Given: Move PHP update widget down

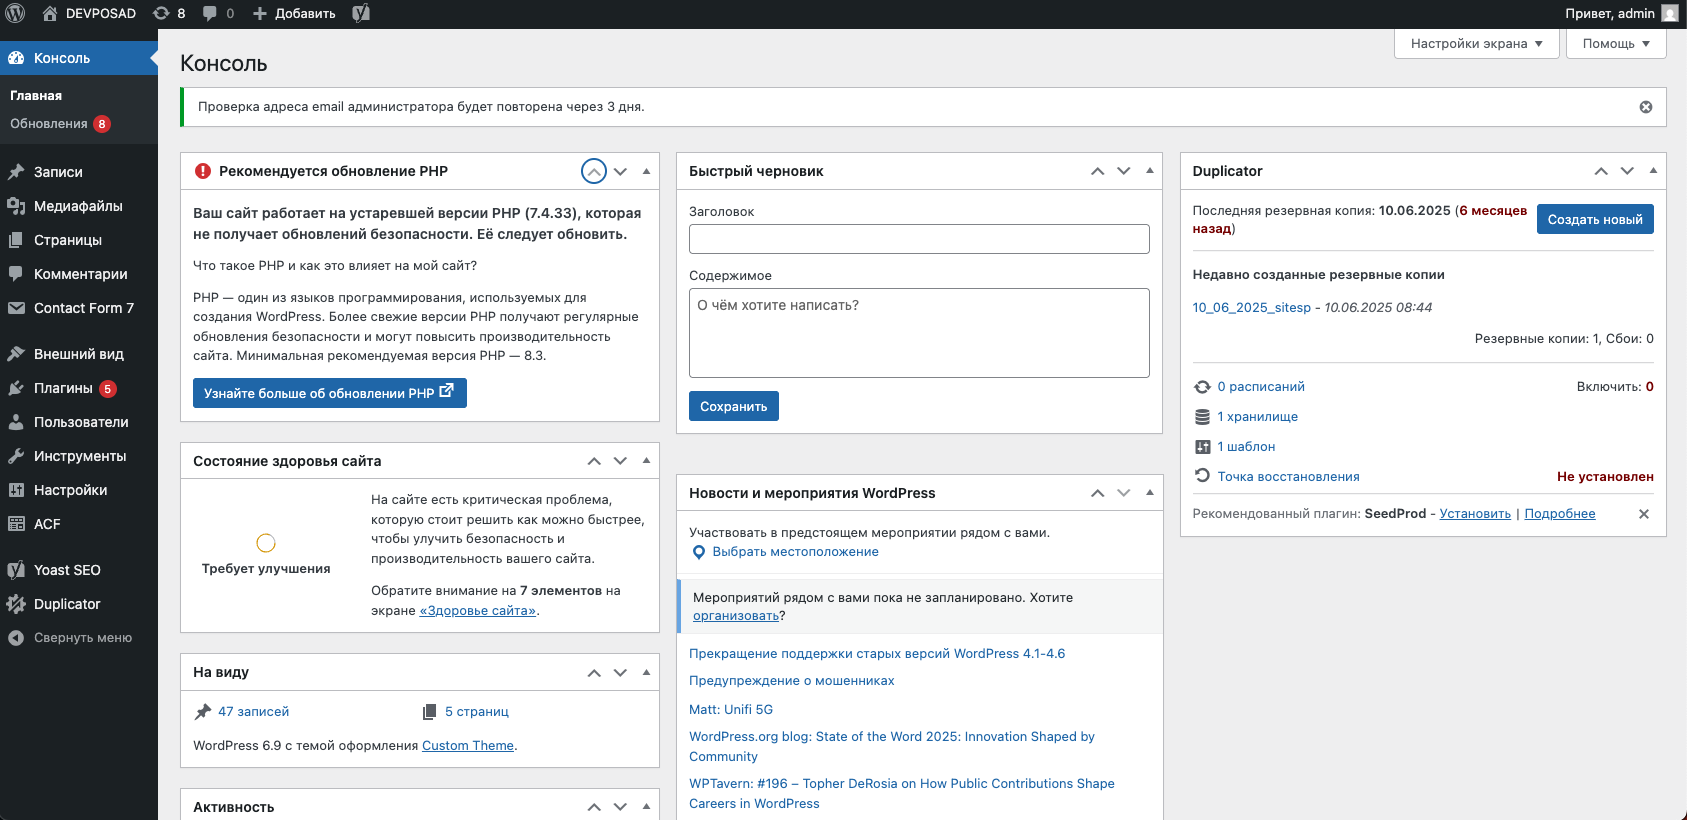Looking at the screenshot, I should click(x=620, y=172).
